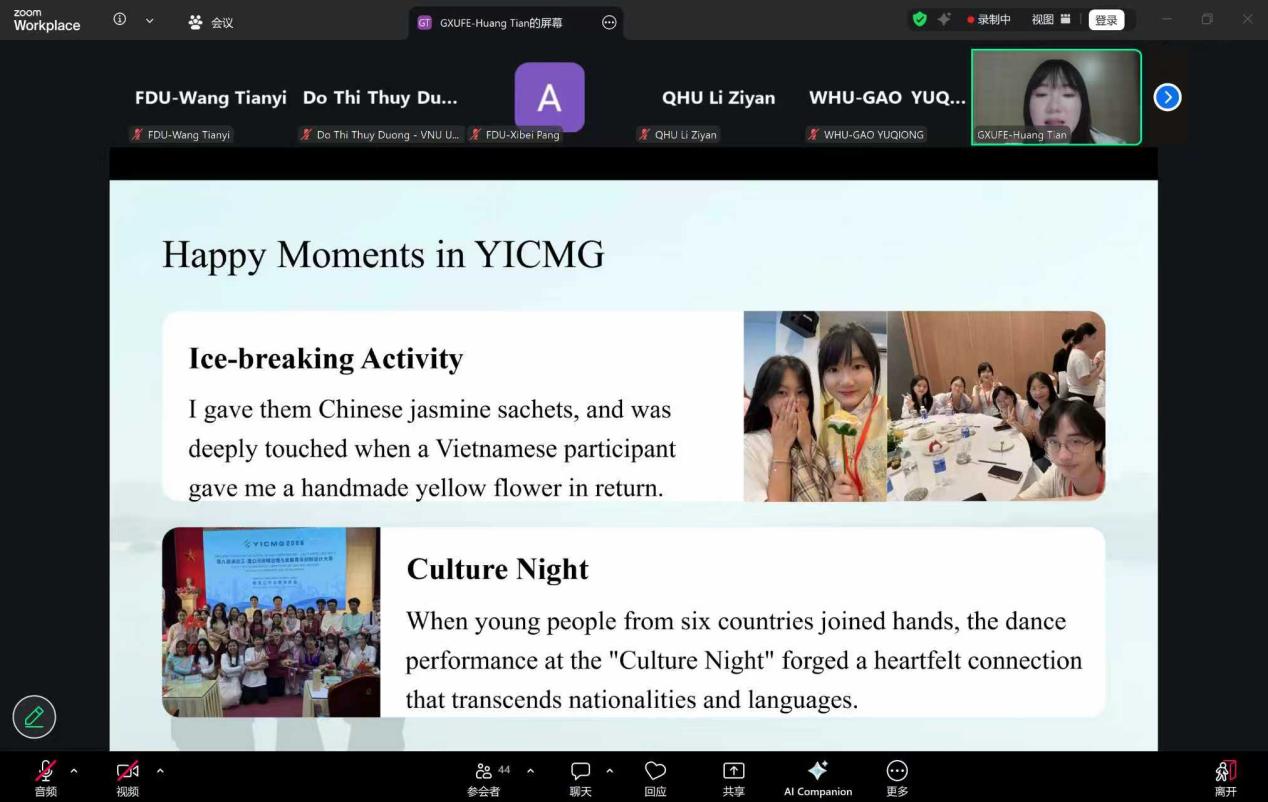Screen dimensions: 1268x802
Task: Click the green annotation pencil button
Action: tap(34, 716)
